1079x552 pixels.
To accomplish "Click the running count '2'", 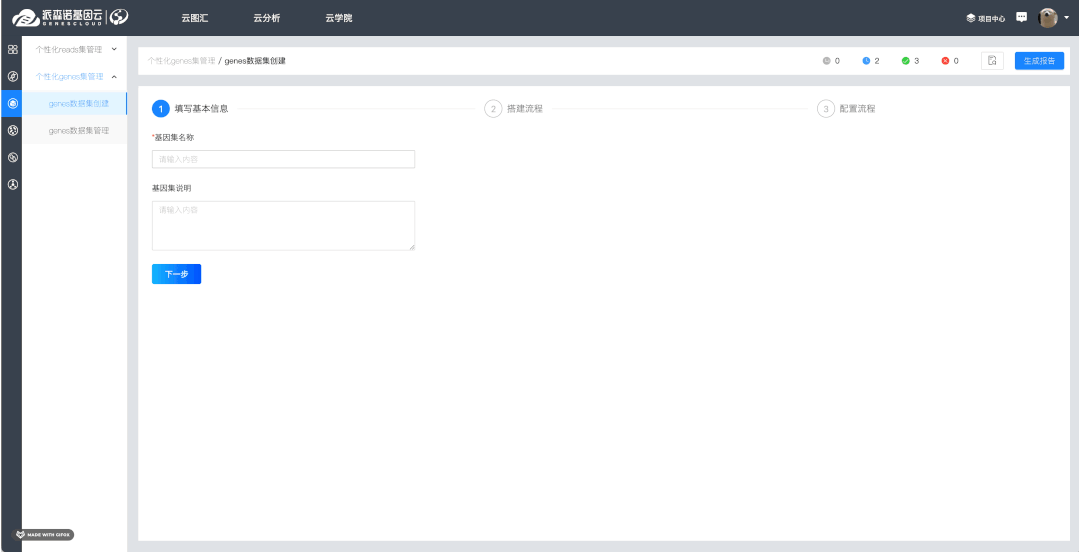I will [x=877, y=61].
